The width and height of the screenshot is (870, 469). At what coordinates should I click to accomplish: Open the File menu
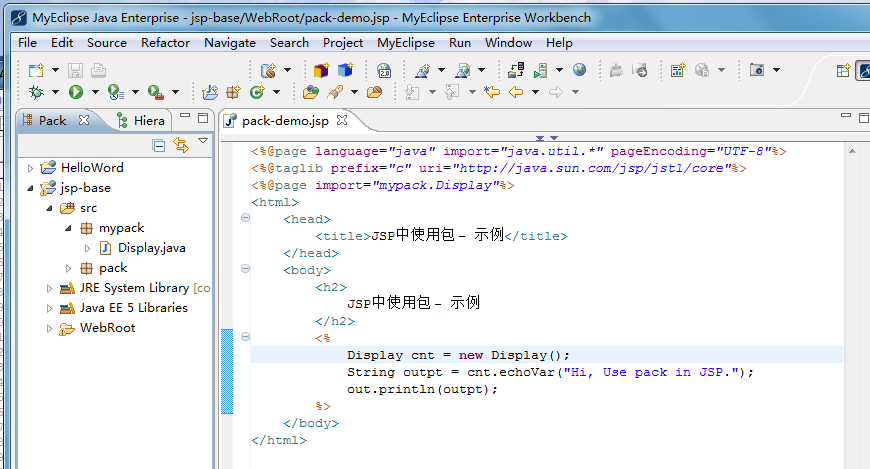[x=27, y=43]
